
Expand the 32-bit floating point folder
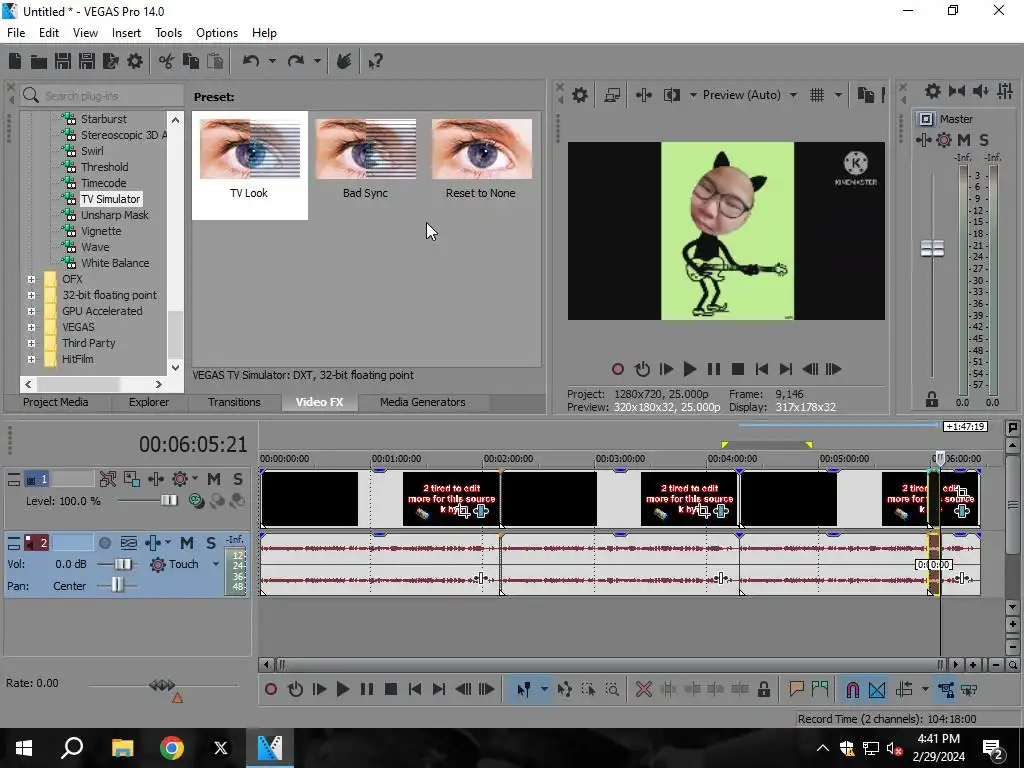point(31,295)
